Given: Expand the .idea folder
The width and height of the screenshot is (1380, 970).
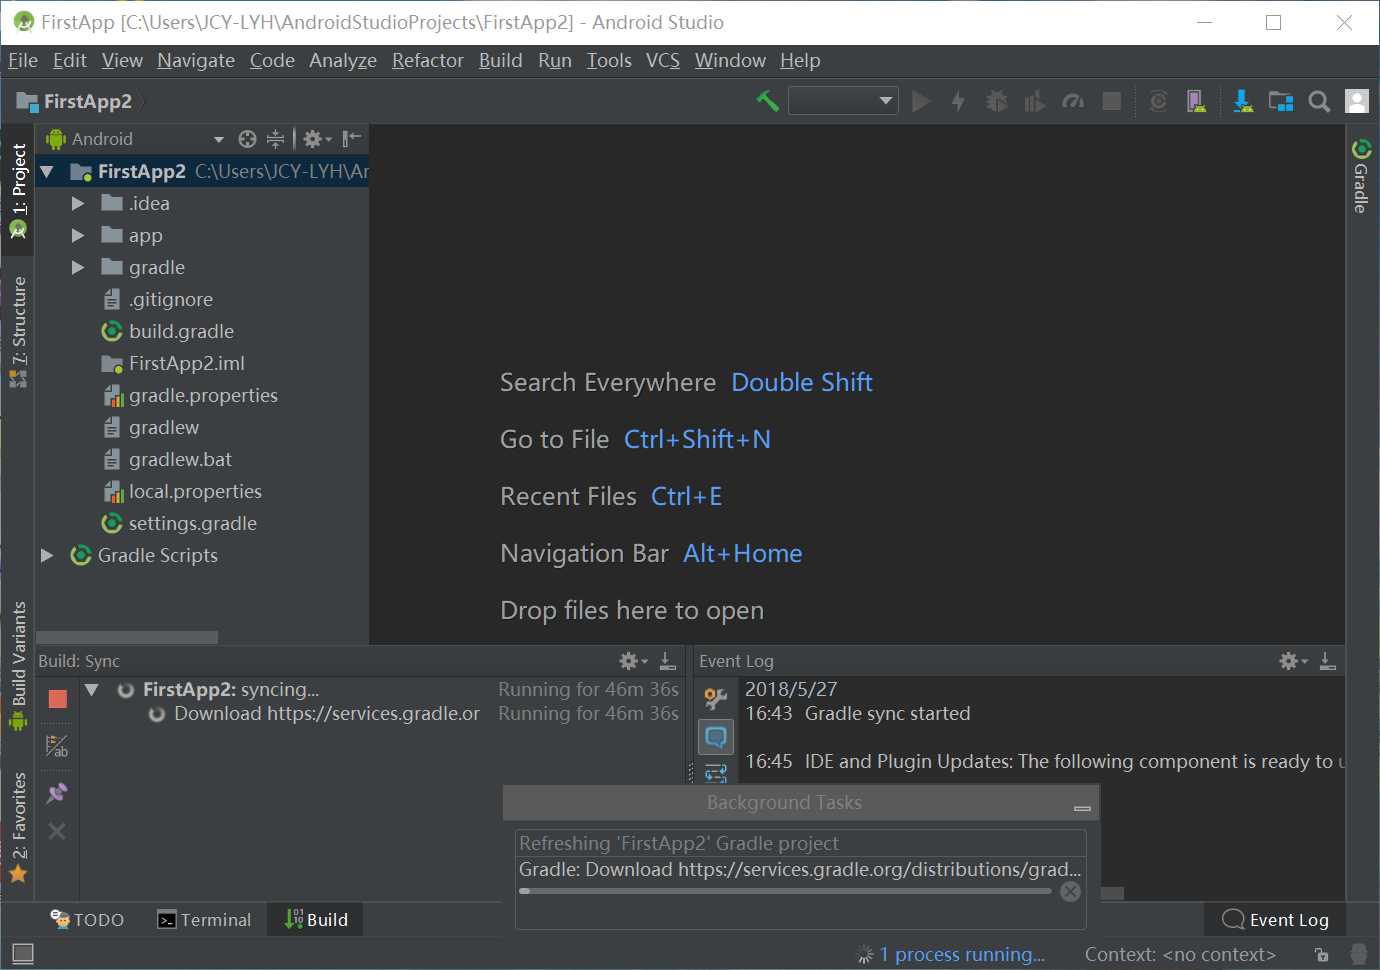Looking at the screenshot, I should (x=78, y=203).
